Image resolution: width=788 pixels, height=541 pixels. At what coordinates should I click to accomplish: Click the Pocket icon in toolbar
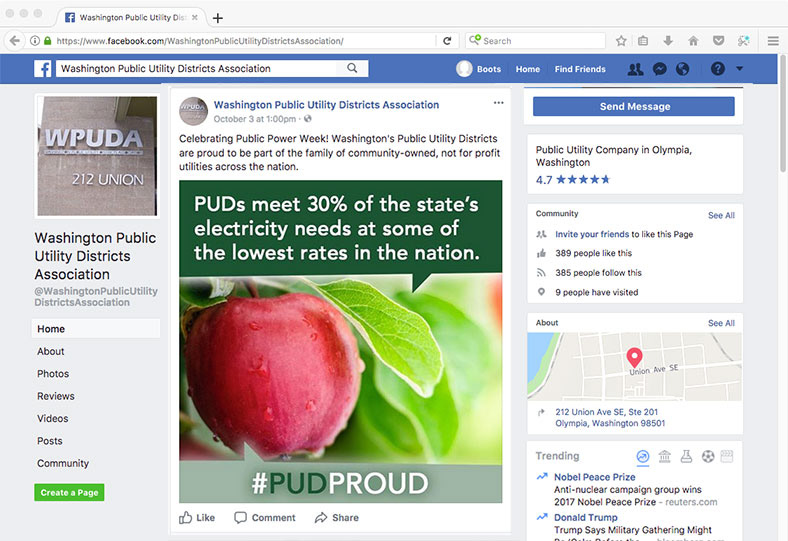coord(719,41)
